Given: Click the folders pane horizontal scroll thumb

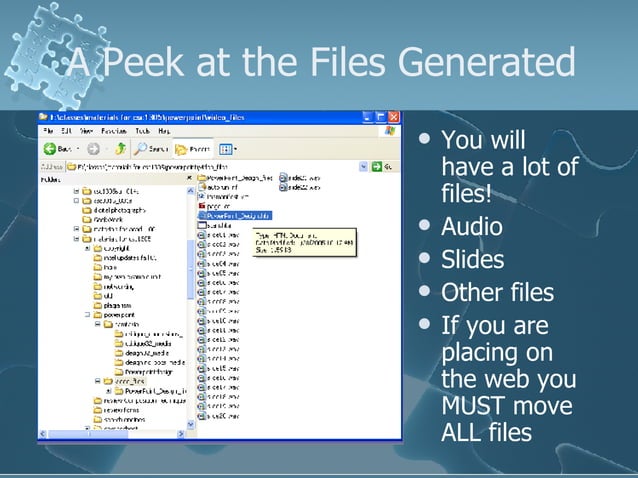Looking at the screenshot, I should click(87, 434).
